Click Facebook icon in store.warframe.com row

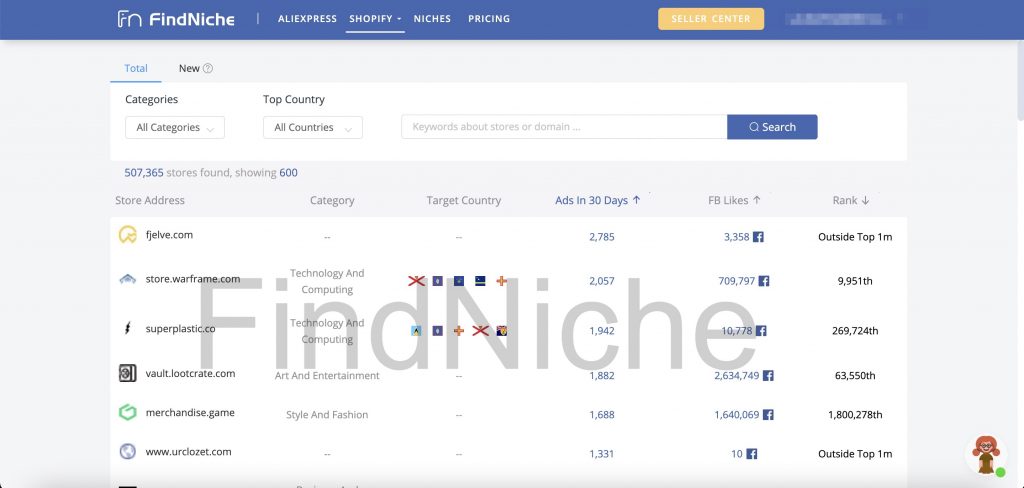763,281
